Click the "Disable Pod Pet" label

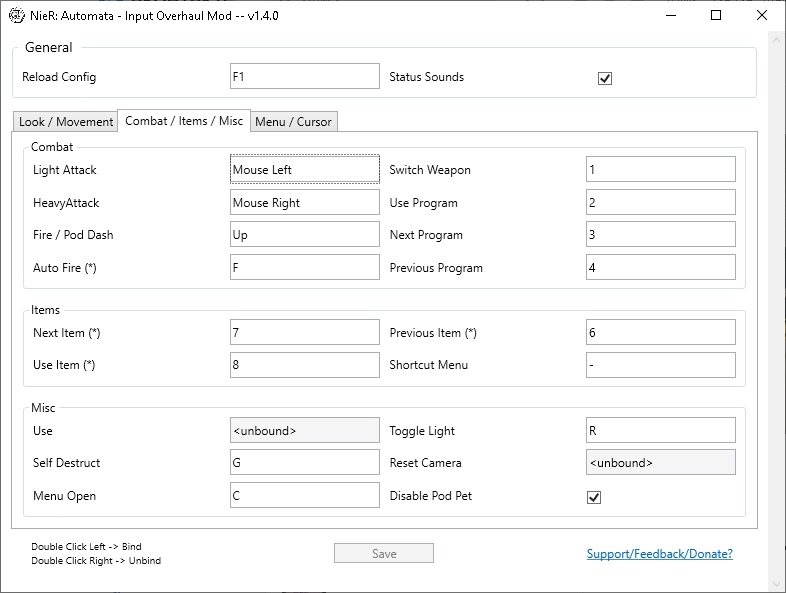tap(431, 496)
